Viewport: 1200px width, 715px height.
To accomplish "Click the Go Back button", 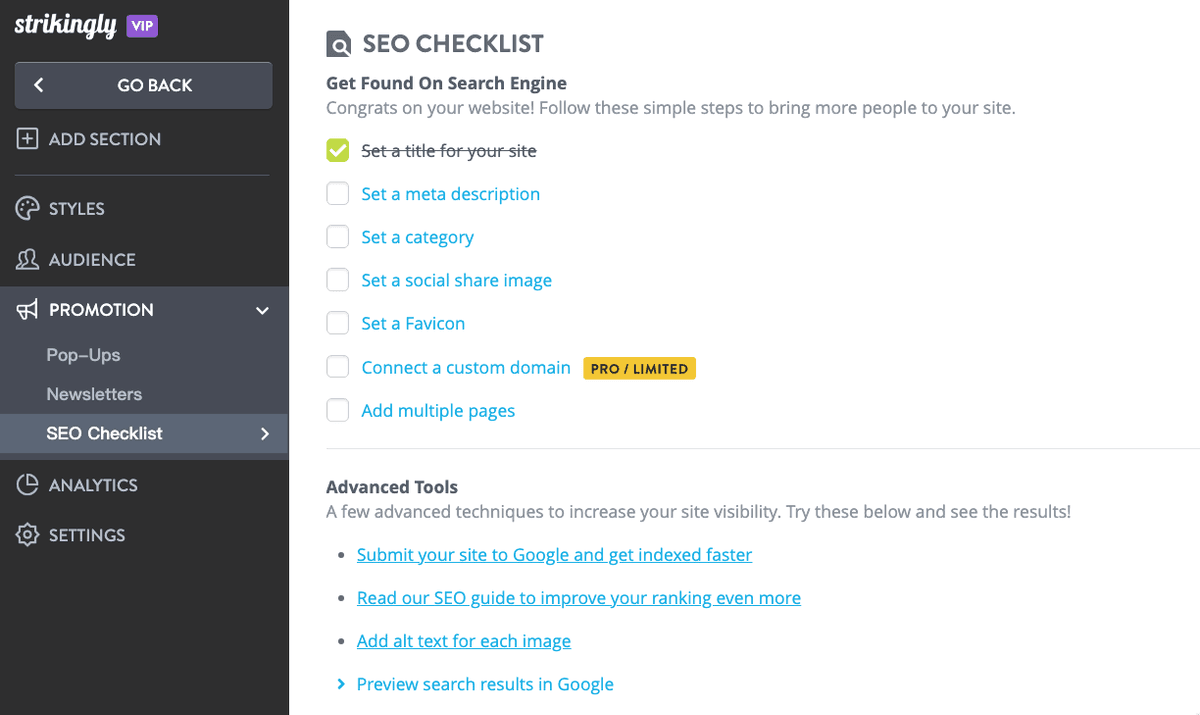I will [x=143, y=85].
